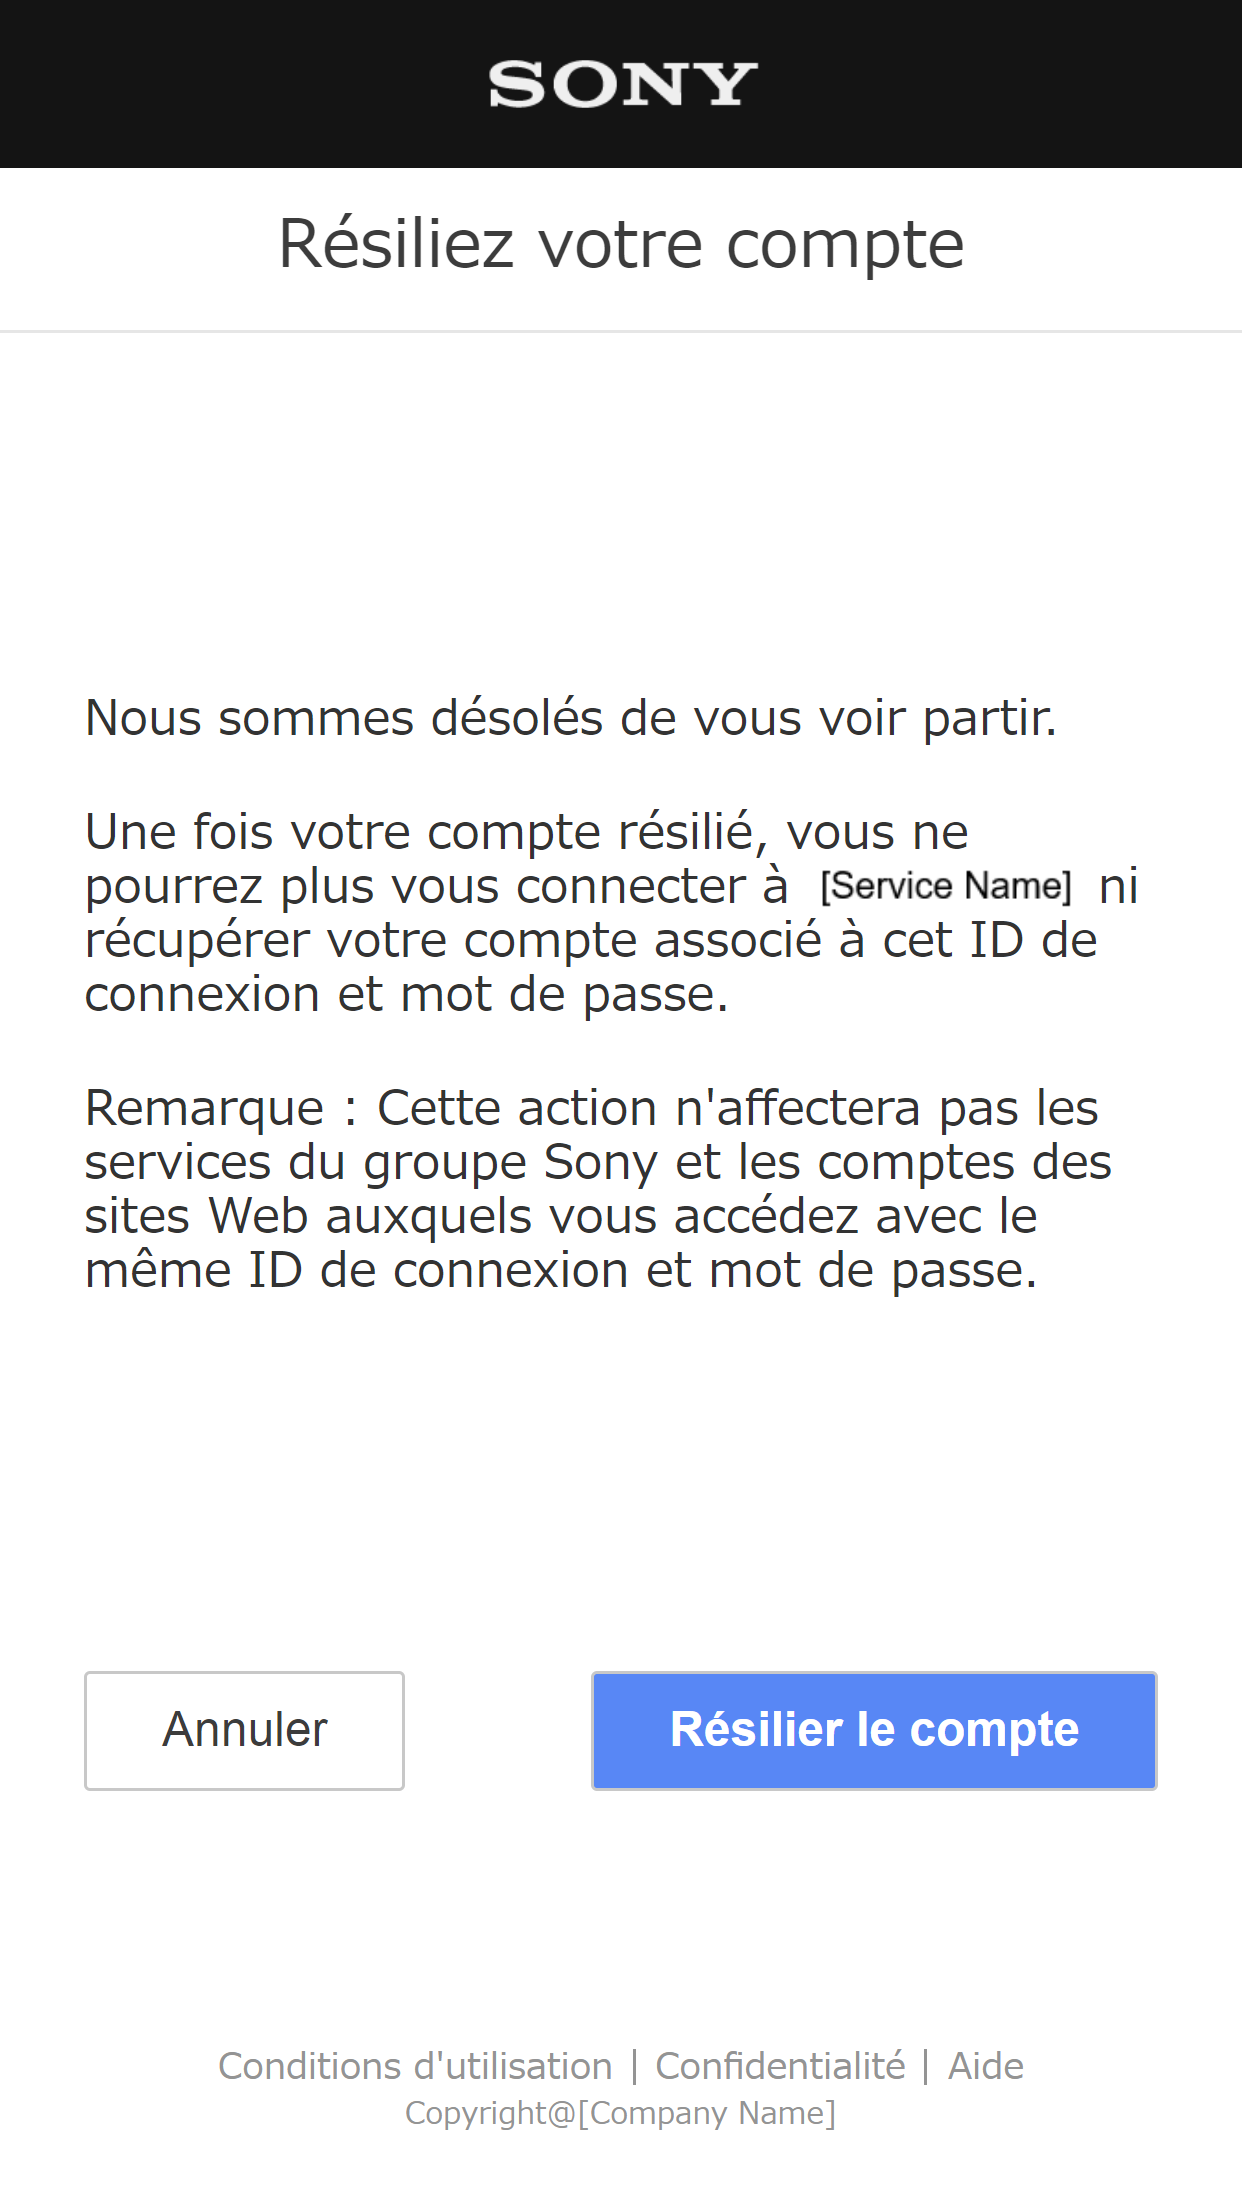
Task: Click the "Nous sommes désolés" sentence
Action: pos(571,718)
